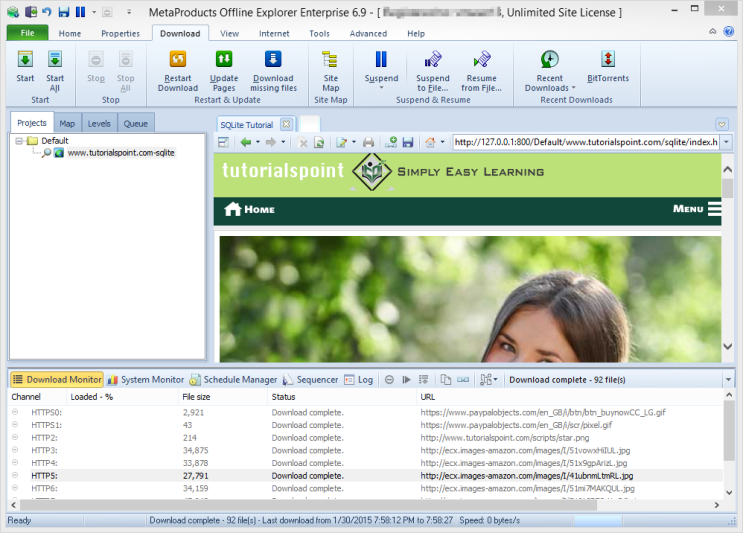The width and height of the screenshot is (743, 533).
Task: Close the SQLite Tutorial browser tab
Action: (x=286, y=124)
